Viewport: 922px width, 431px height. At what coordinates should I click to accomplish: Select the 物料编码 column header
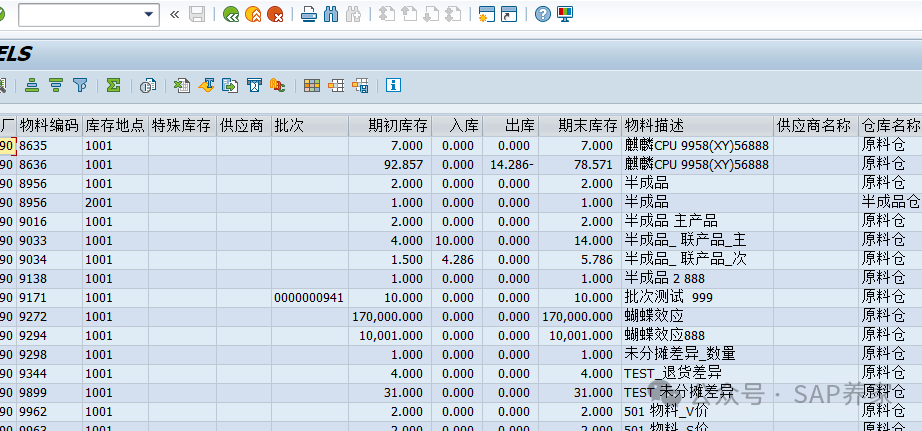[49, 125]
